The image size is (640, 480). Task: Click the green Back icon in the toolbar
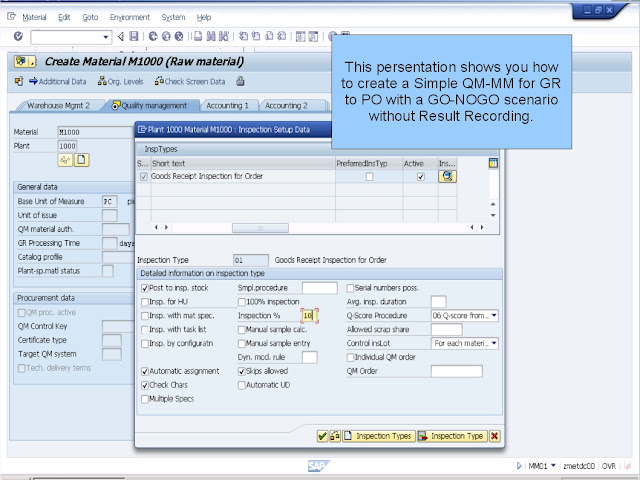(x=153, y=36)
